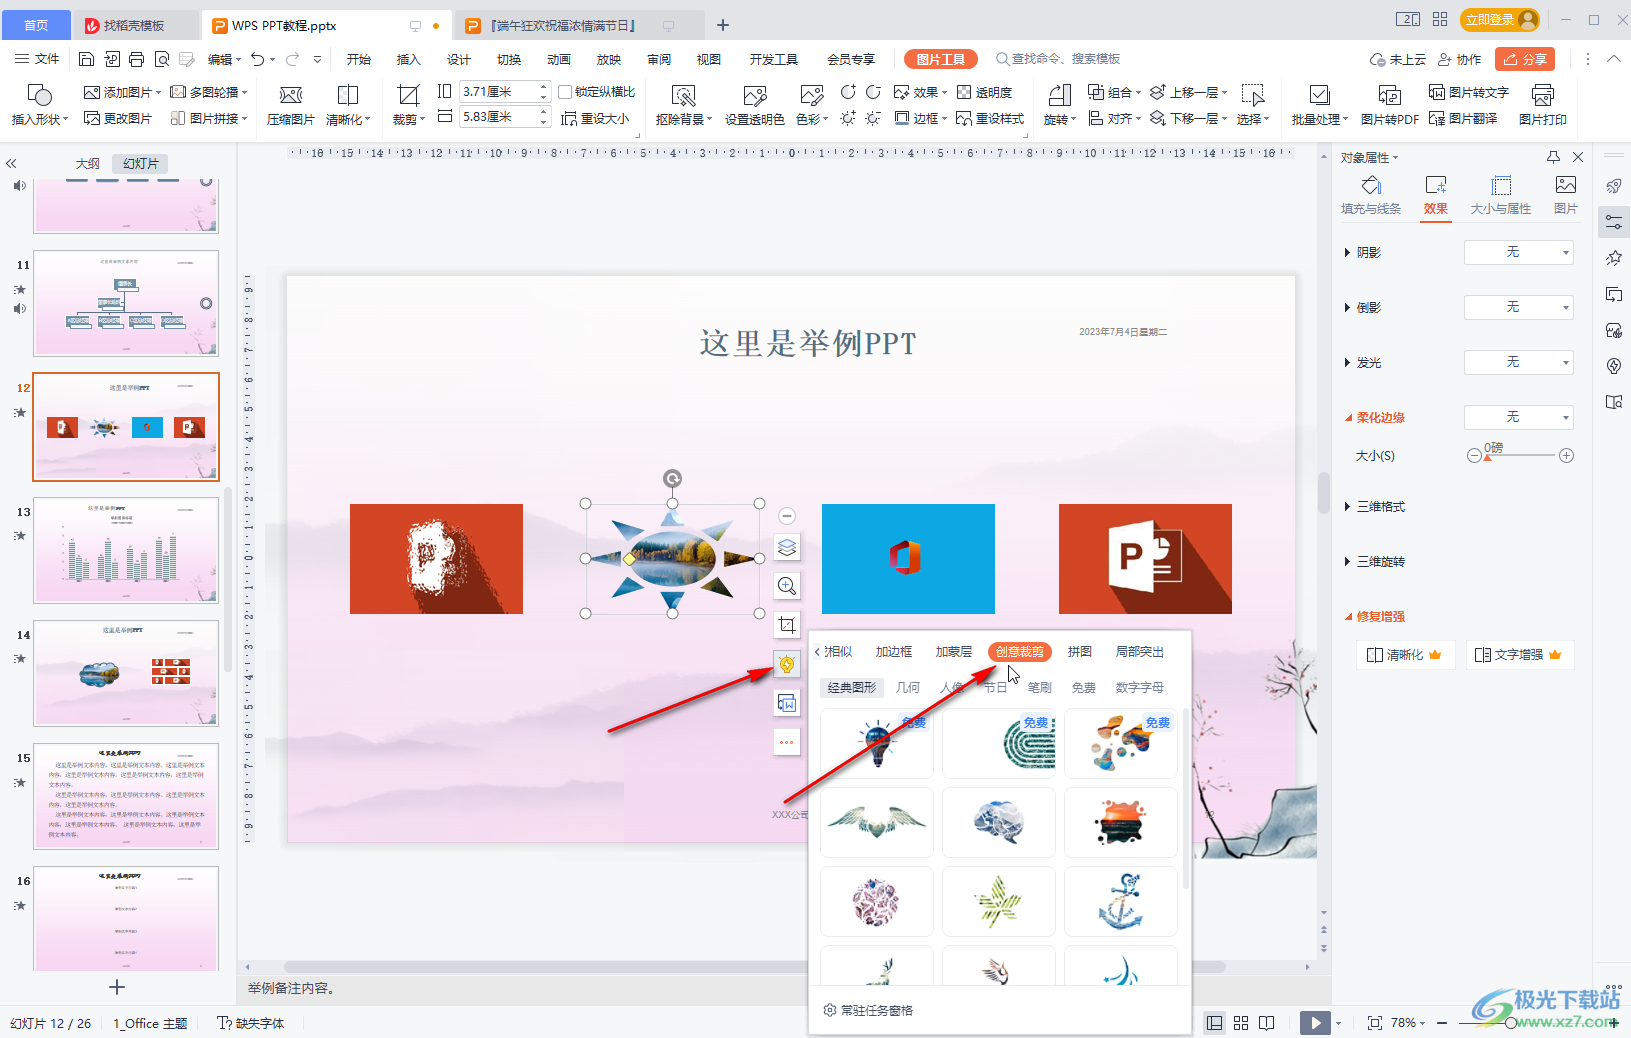
Task: Click the three dots more floating icon
Action: click(787, 742)
